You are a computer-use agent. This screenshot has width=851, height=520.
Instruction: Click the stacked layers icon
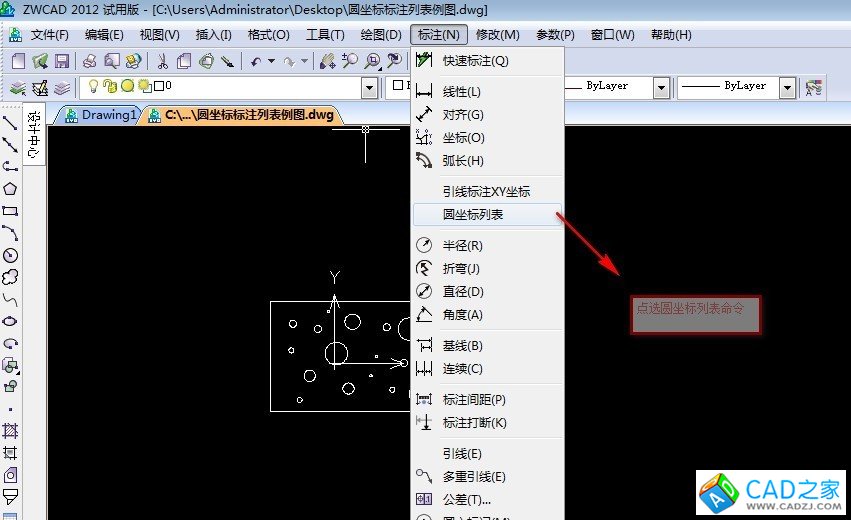tap(62, 87)
